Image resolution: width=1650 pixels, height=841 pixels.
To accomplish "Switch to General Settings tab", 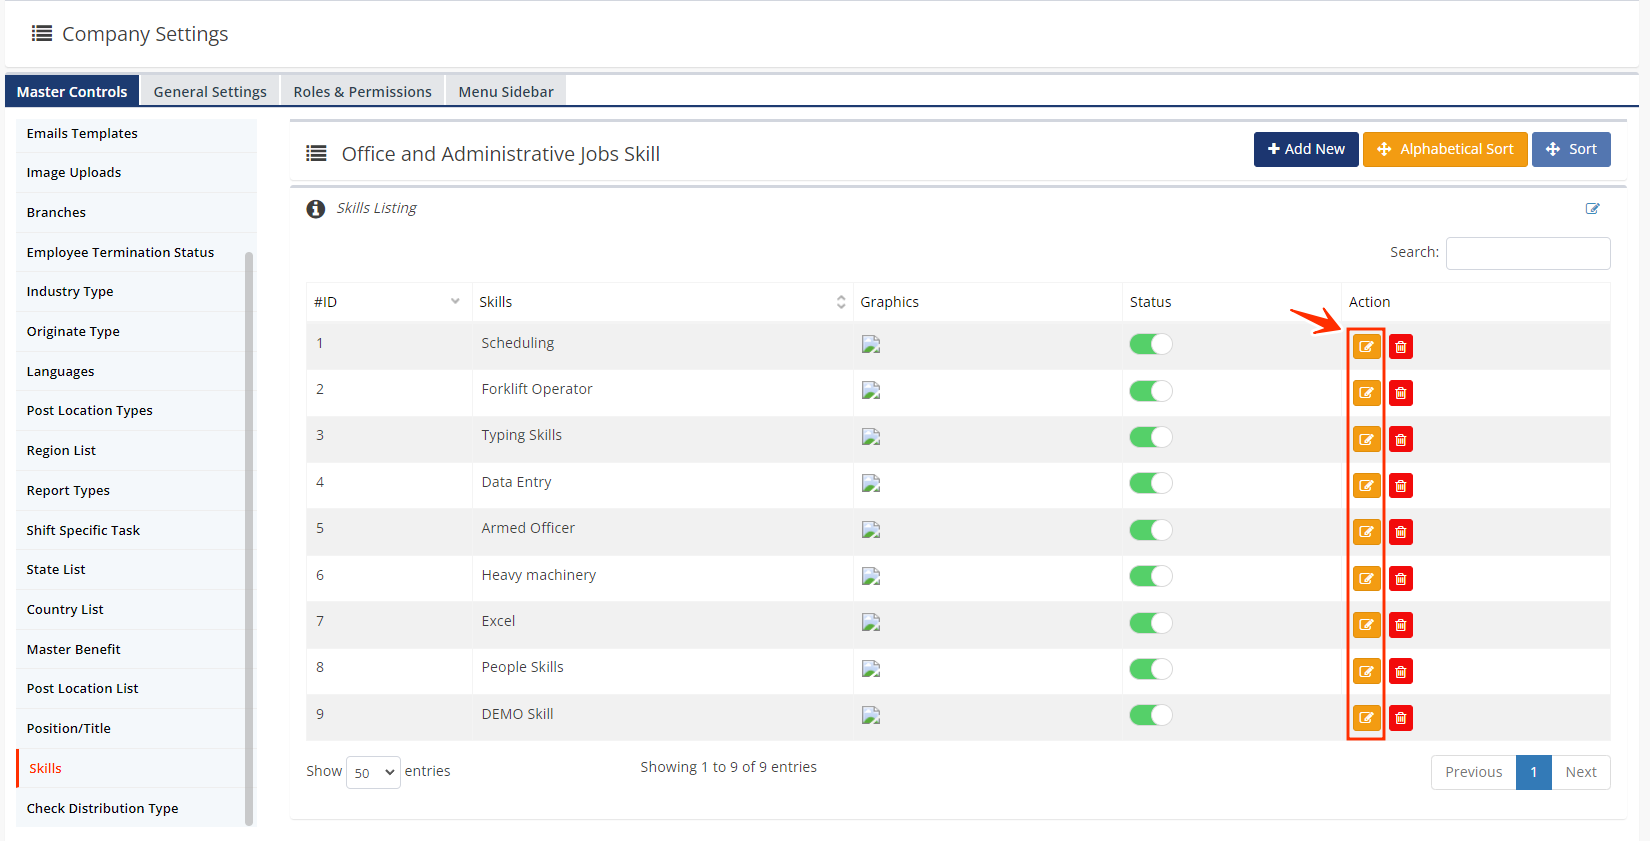I will 210,91.
